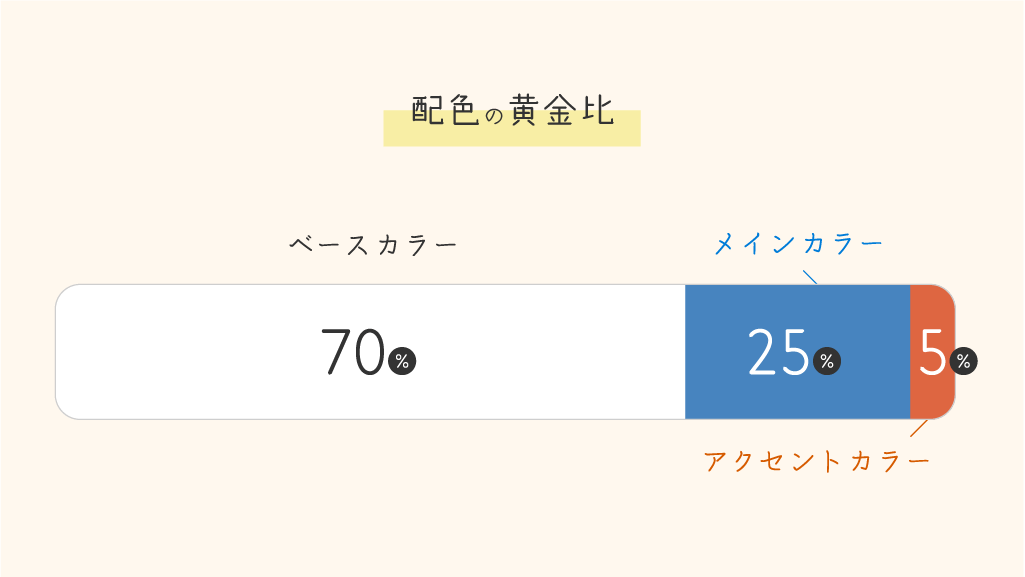
Task: Click the blue メインカラー label
Action: point(798,243)
